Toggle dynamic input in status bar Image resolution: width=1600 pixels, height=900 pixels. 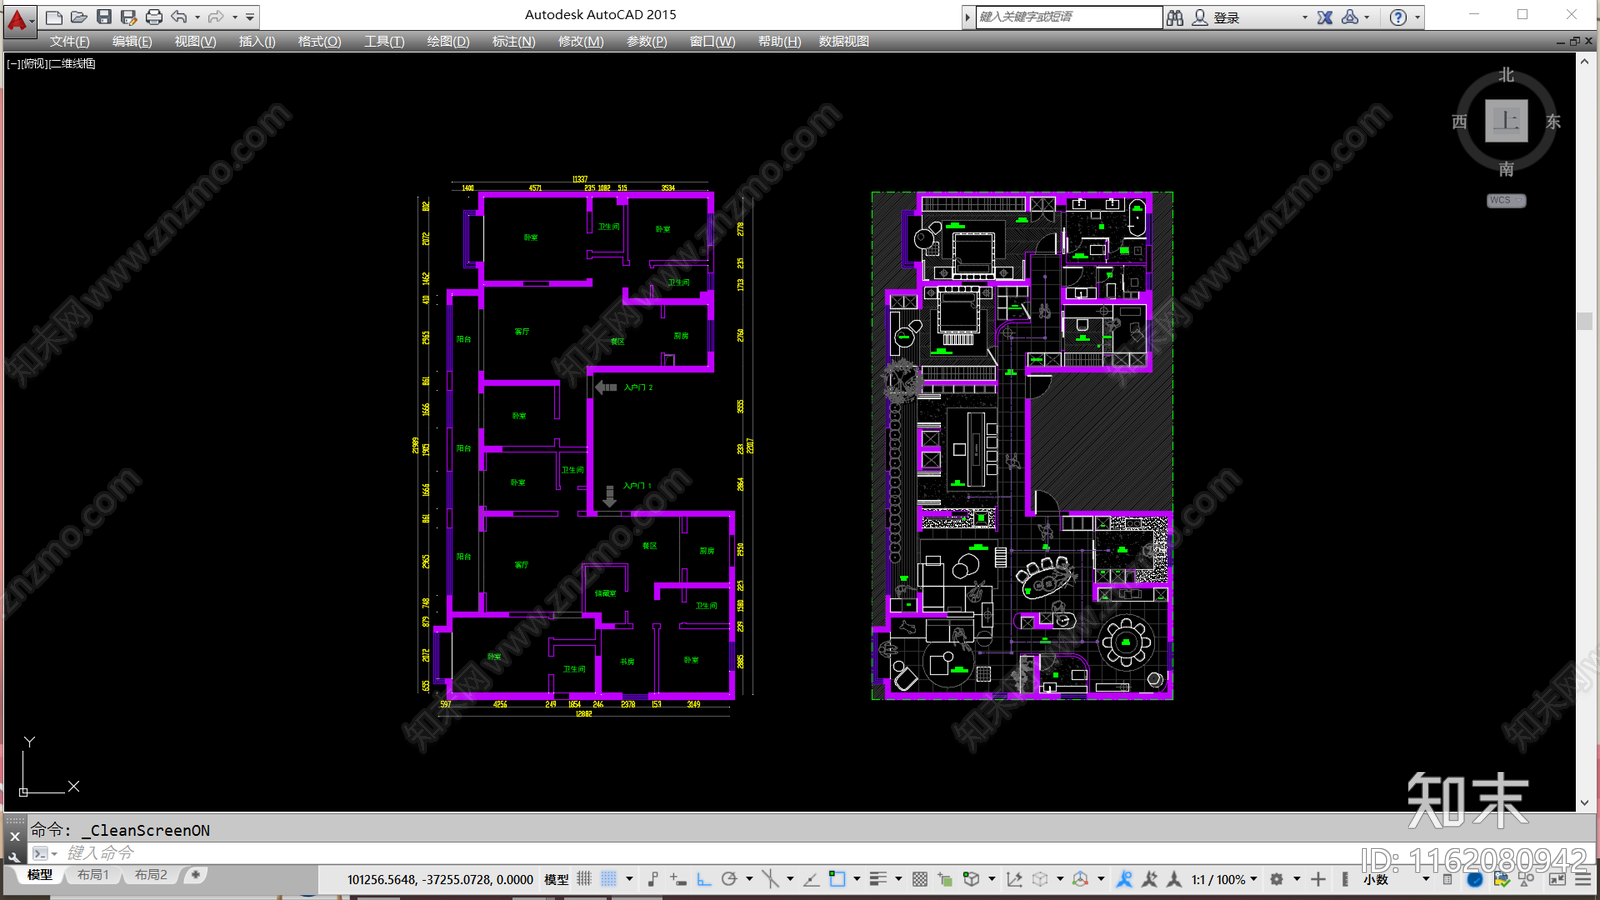[678, 879]
